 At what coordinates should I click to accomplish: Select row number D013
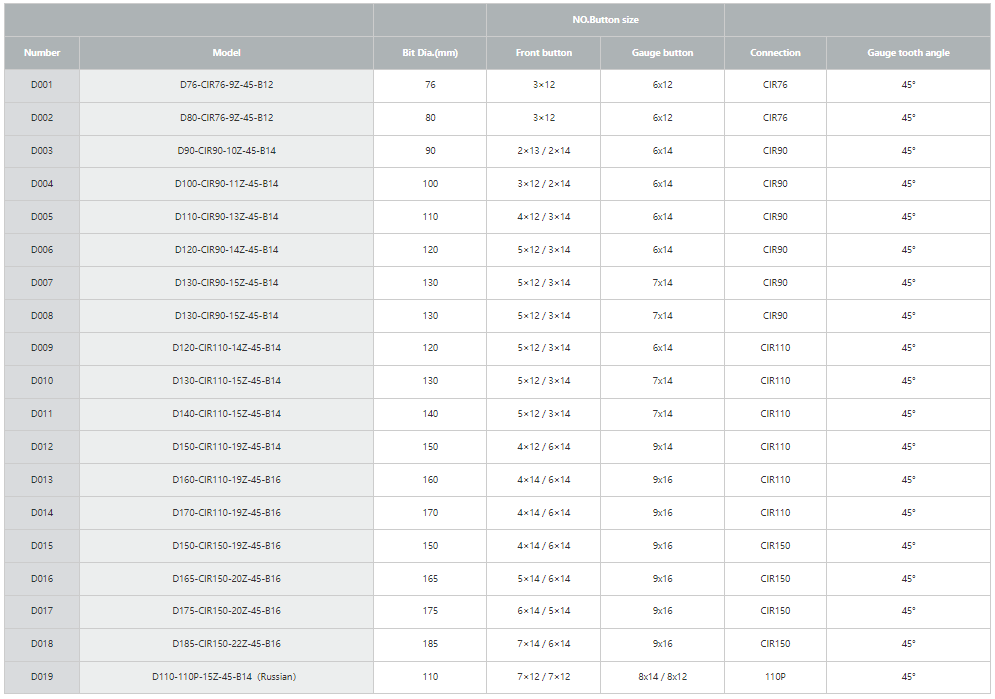42,480
